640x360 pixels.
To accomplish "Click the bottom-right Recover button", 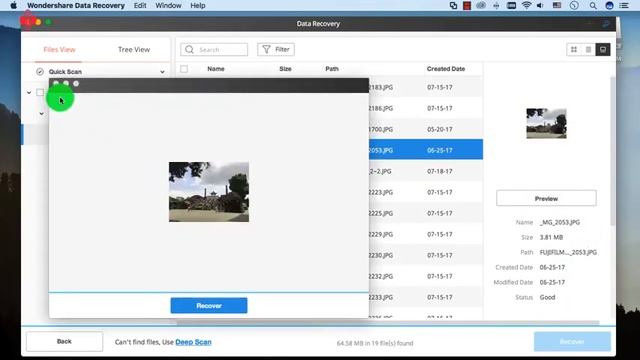I will (572, 341).
